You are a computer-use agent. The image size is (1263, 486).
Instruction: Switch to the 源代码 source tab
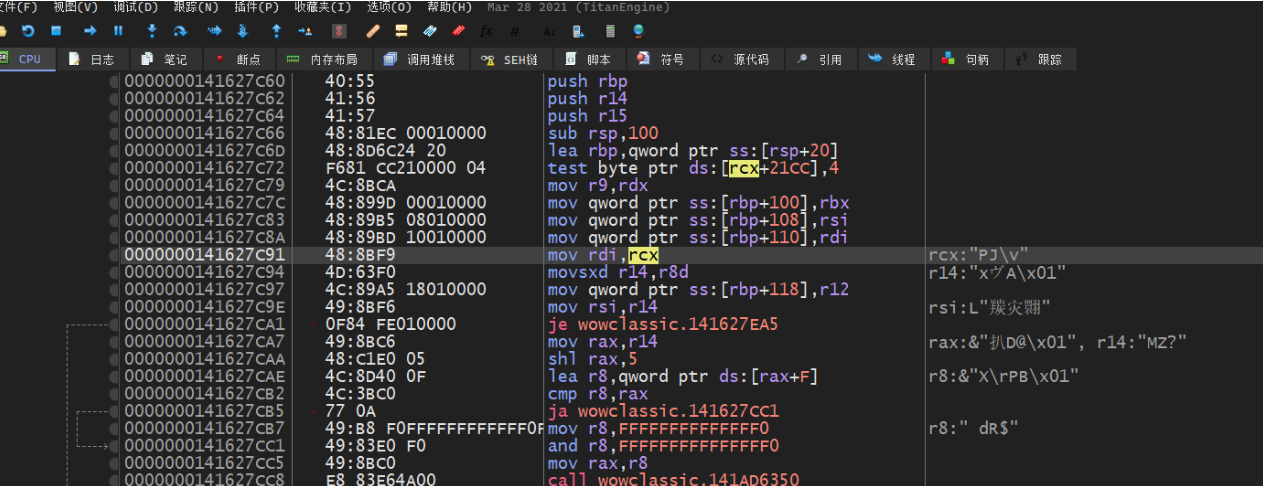[742, 59]
